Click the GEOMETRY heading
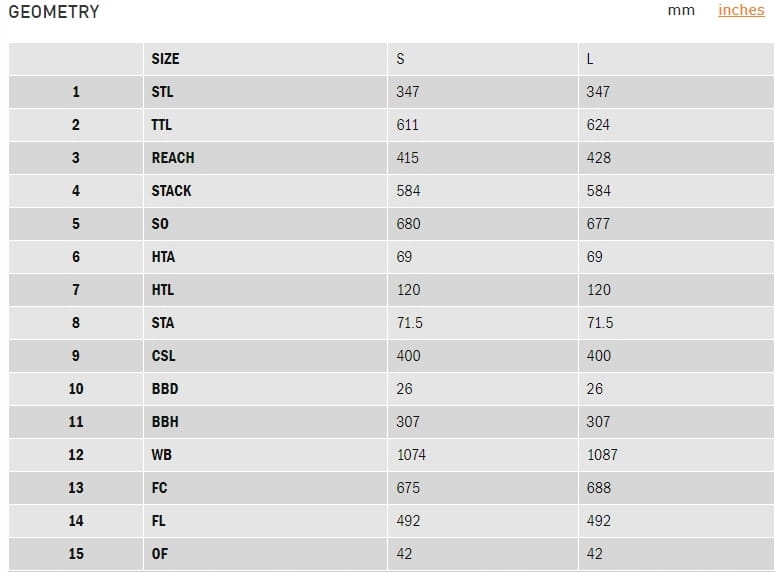 pyautogui.click(x=54, y=12)
